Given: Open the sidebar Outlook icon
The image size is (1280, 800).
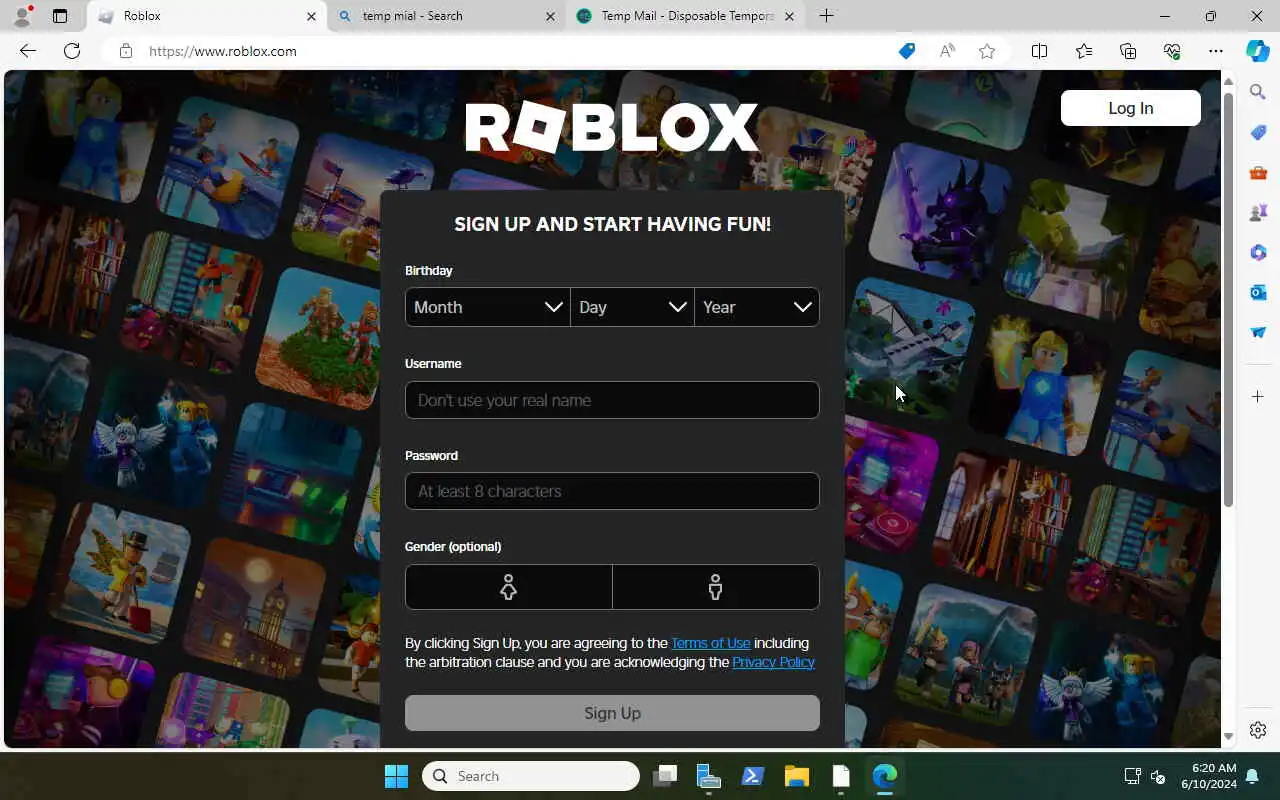Looking at the screenshot, I should tap(1258, 292).
